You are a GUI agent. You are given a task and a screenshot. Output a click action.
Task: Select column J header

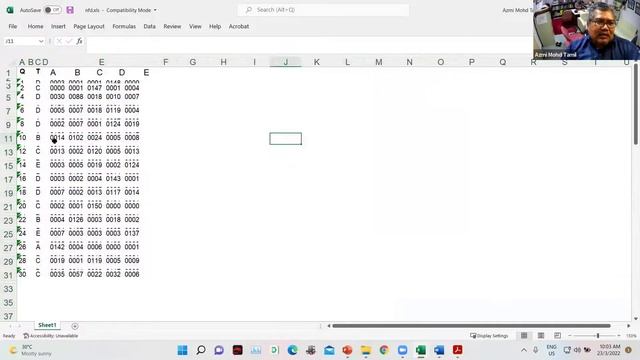pos(286,62)
